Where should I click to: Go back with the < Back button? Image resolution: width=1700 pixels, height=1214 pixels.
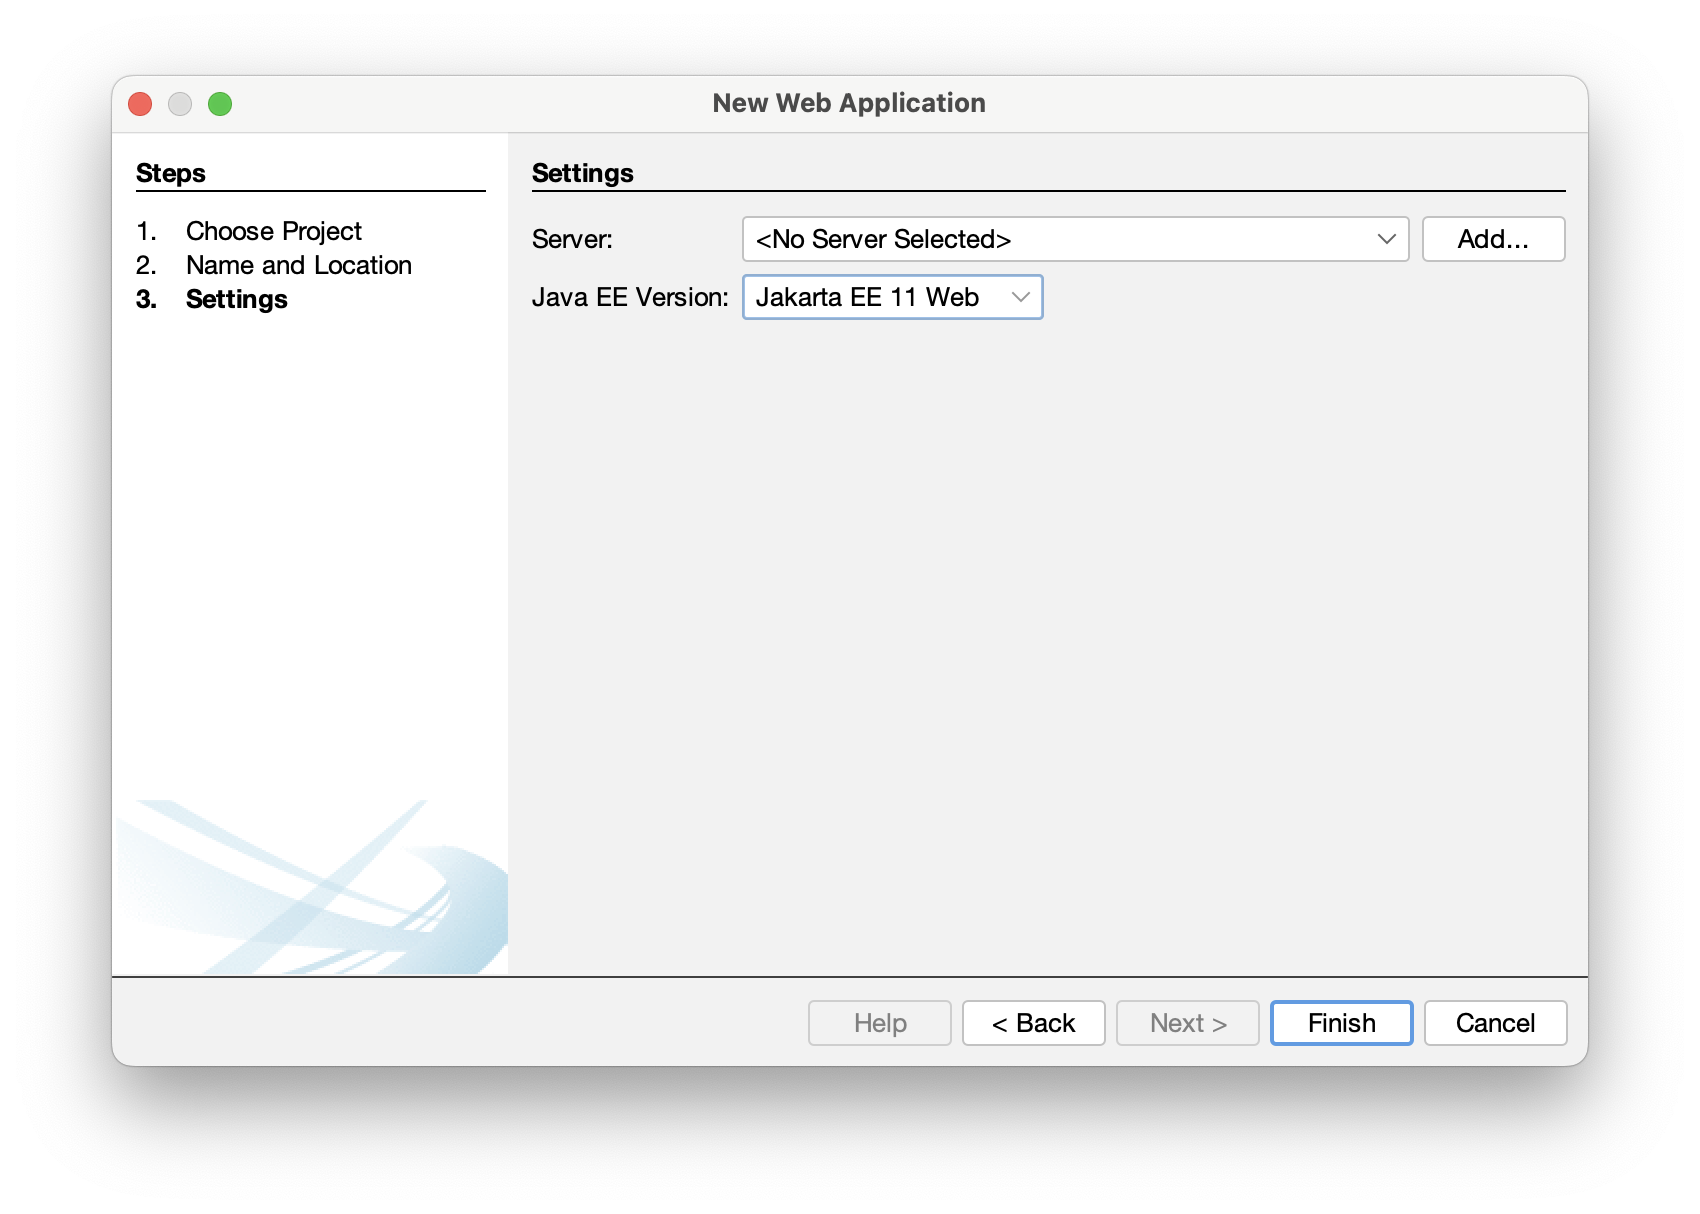point(1033,1023)
